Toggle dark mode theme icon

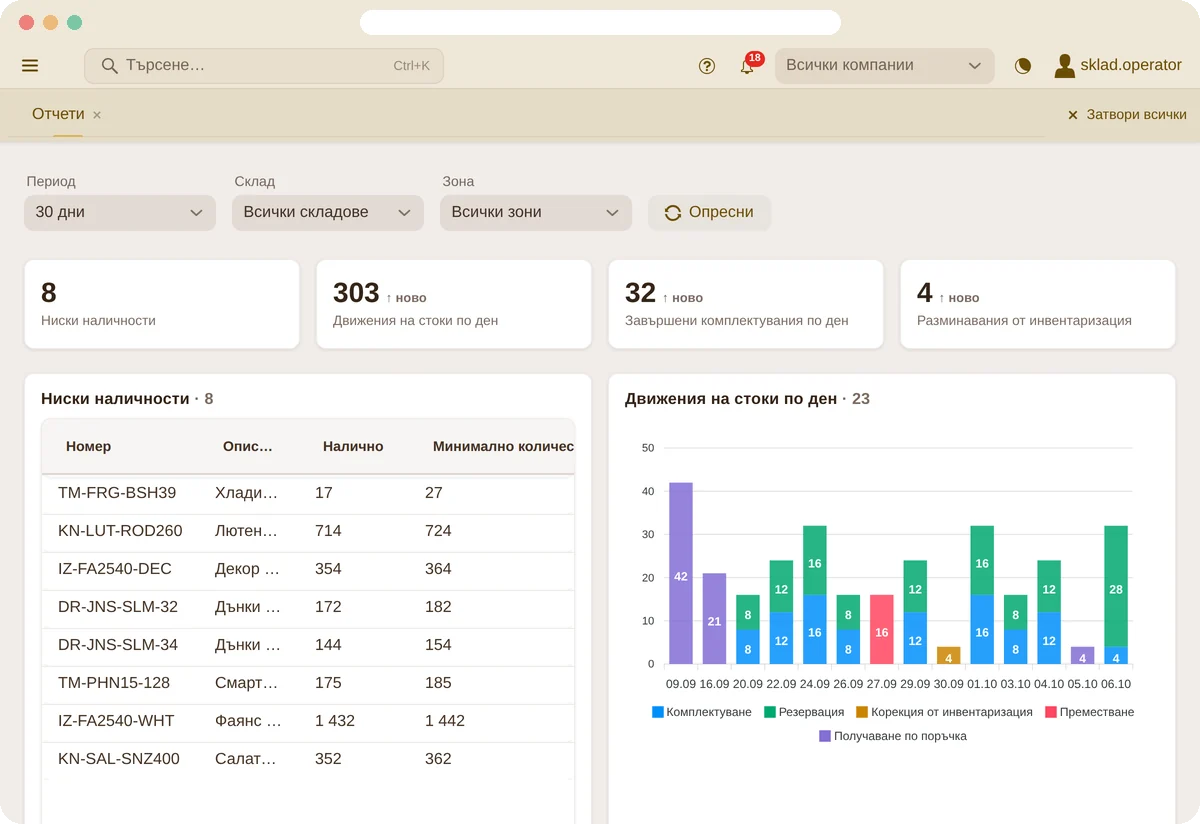(1022, 66)
